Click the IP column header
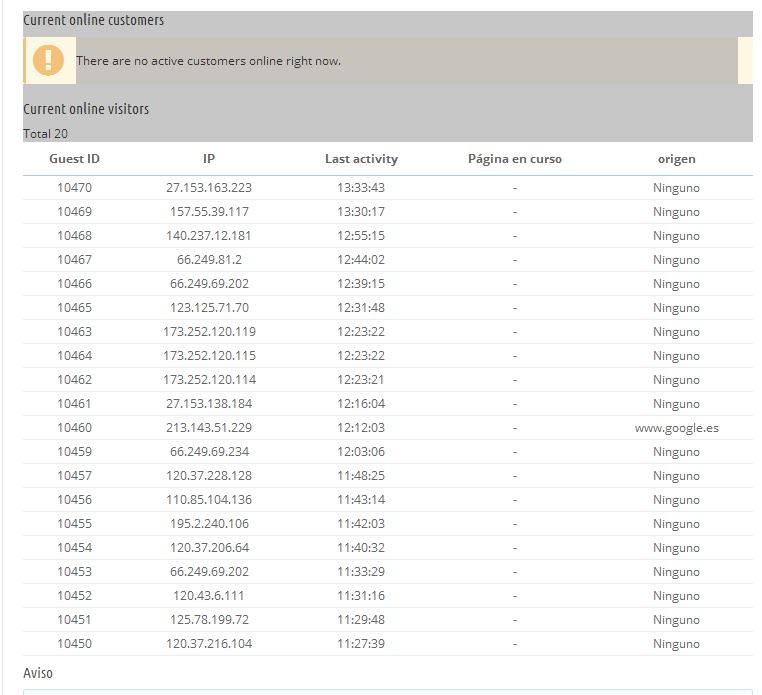 (x=209, y=158)
